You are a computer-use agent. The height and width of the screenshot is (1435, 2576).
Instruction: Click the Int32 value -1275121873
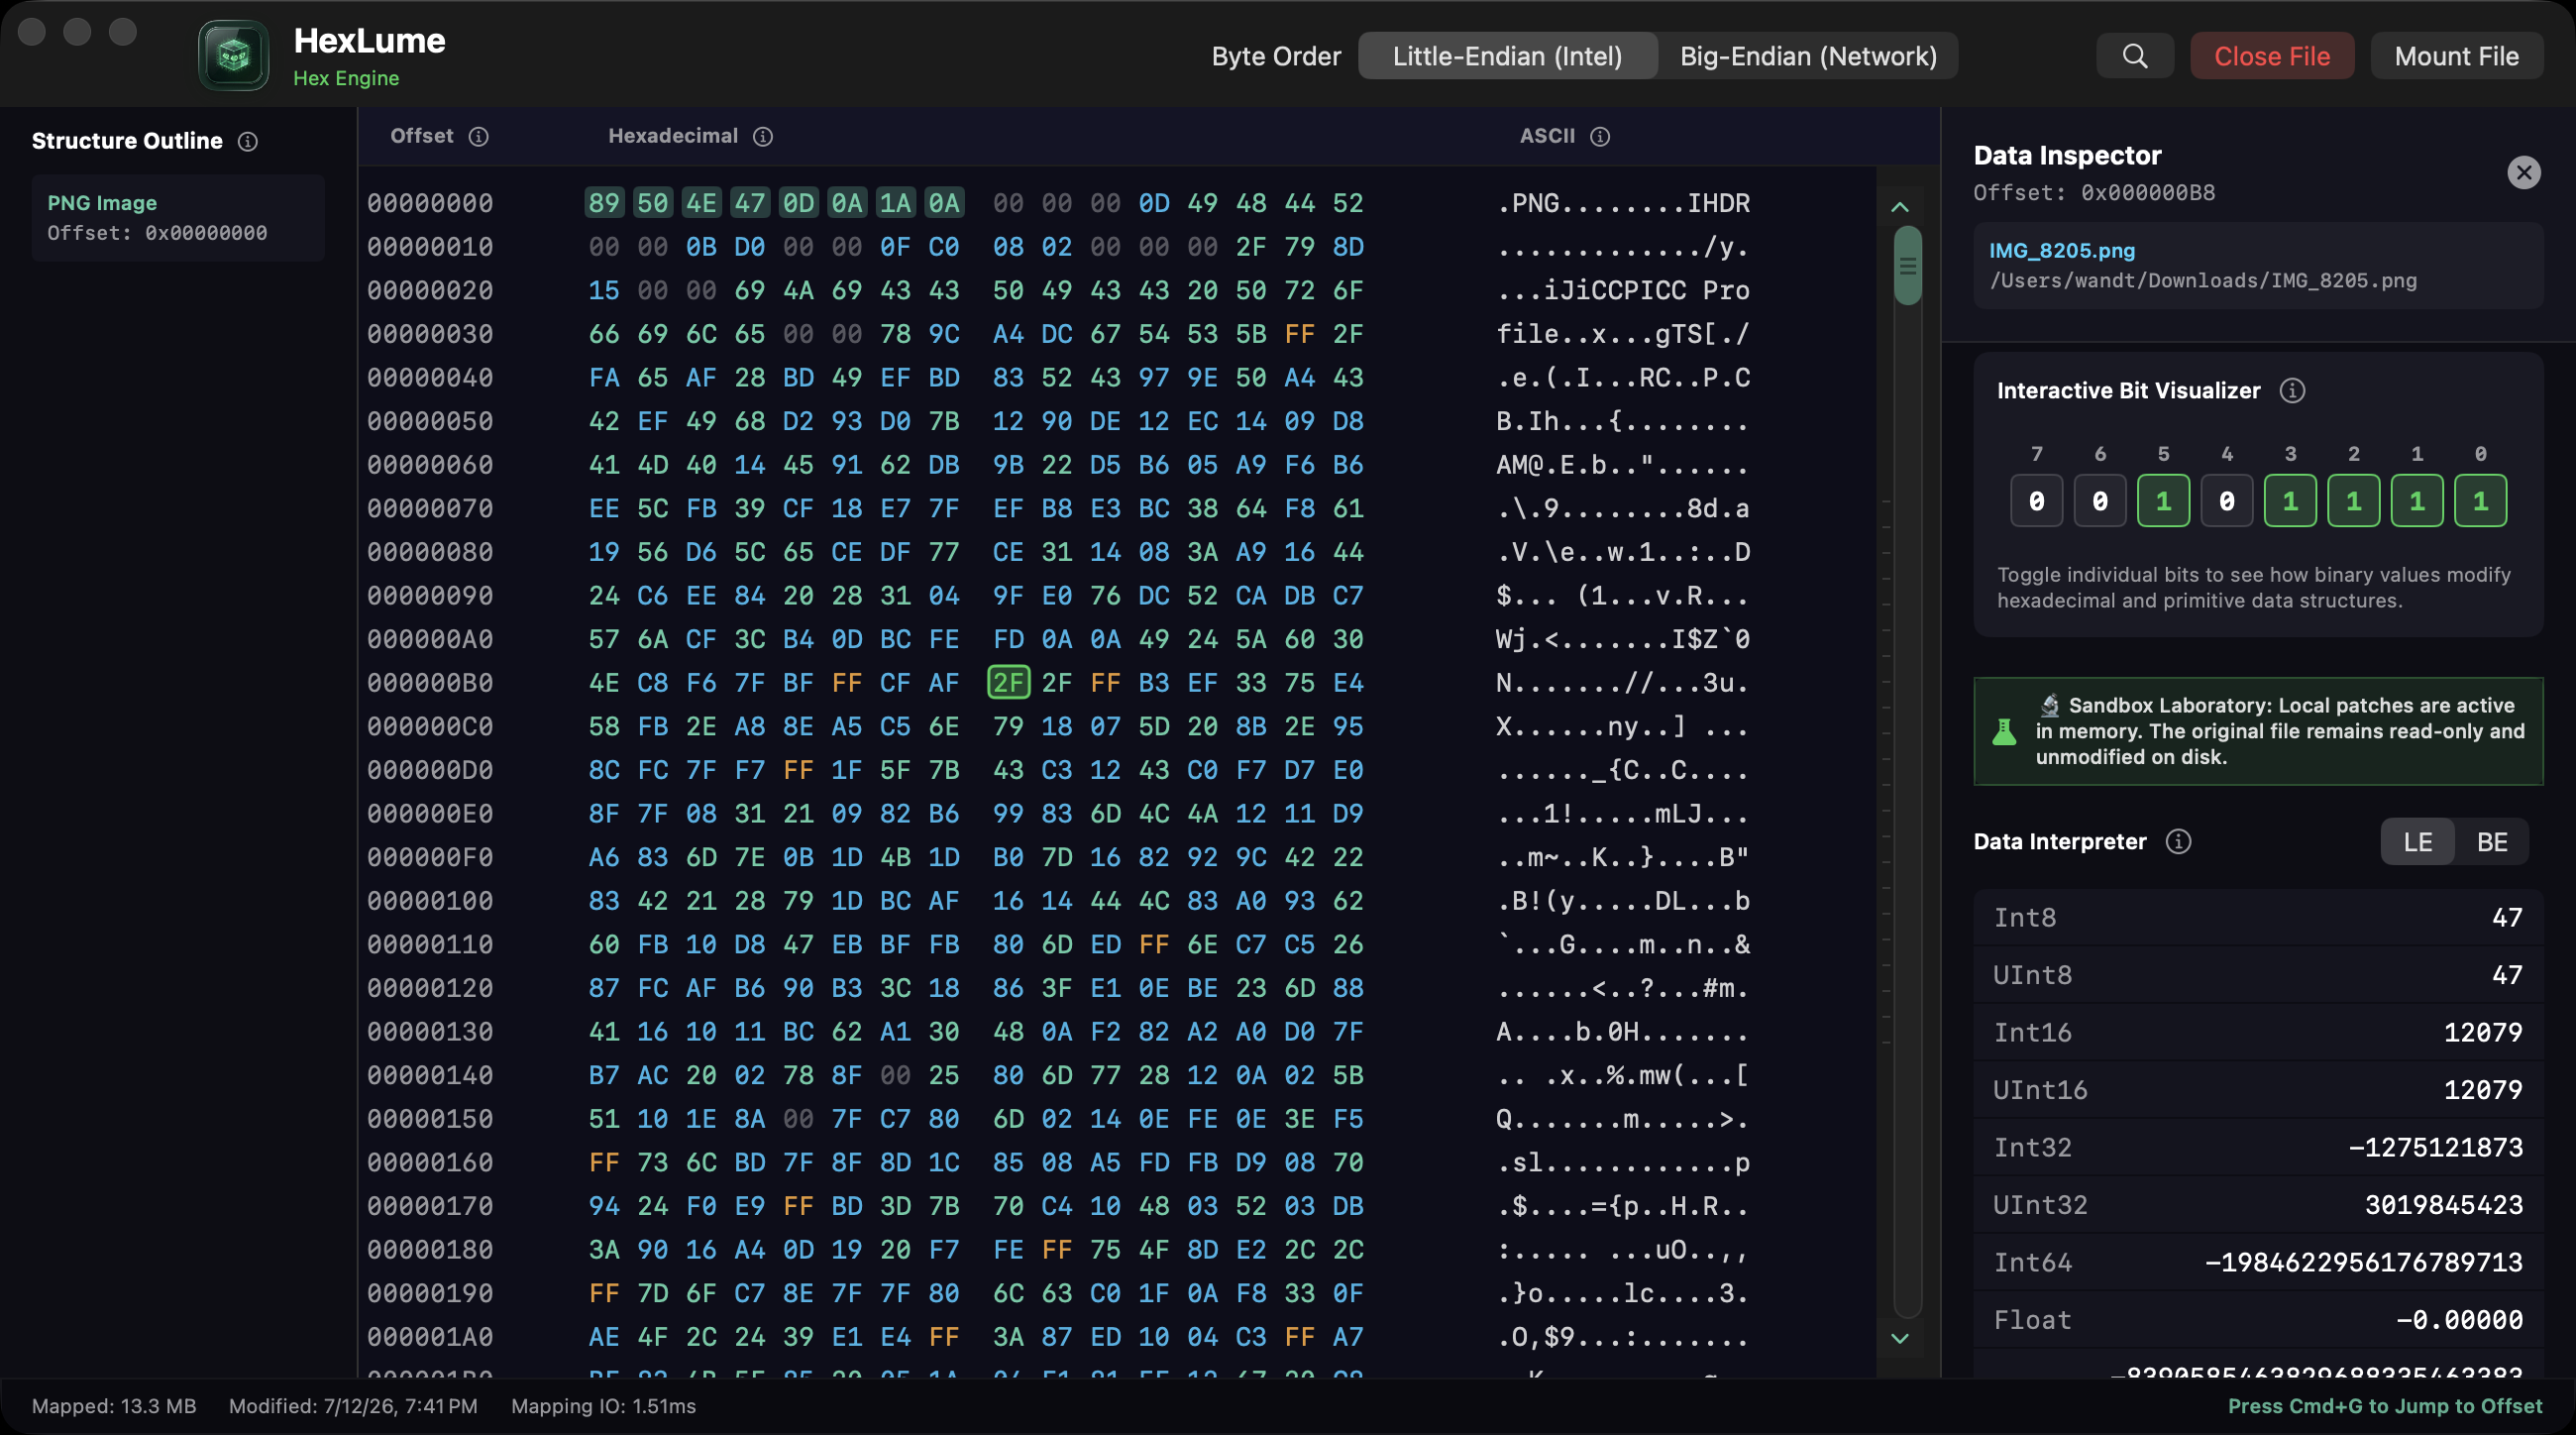tap(2435, 1148)
